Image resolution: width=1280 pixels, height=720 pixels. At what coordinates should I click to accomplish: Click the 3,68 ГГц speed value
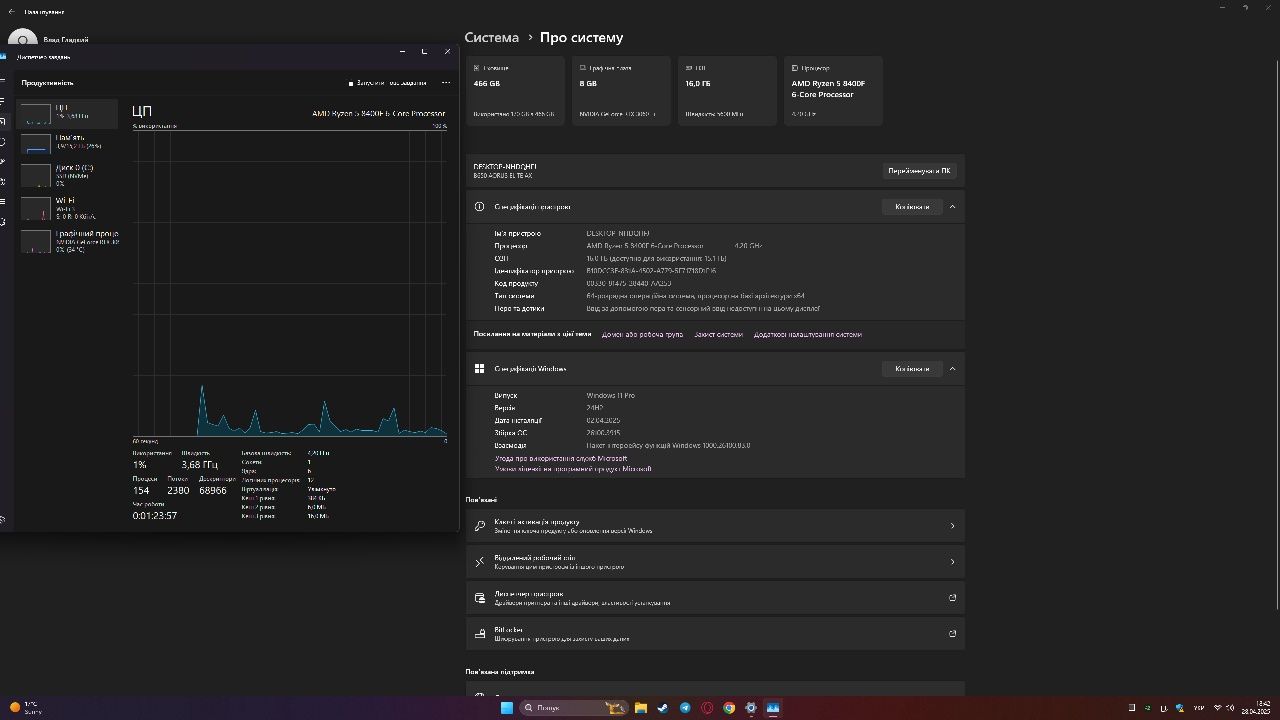tap(199, 464)
